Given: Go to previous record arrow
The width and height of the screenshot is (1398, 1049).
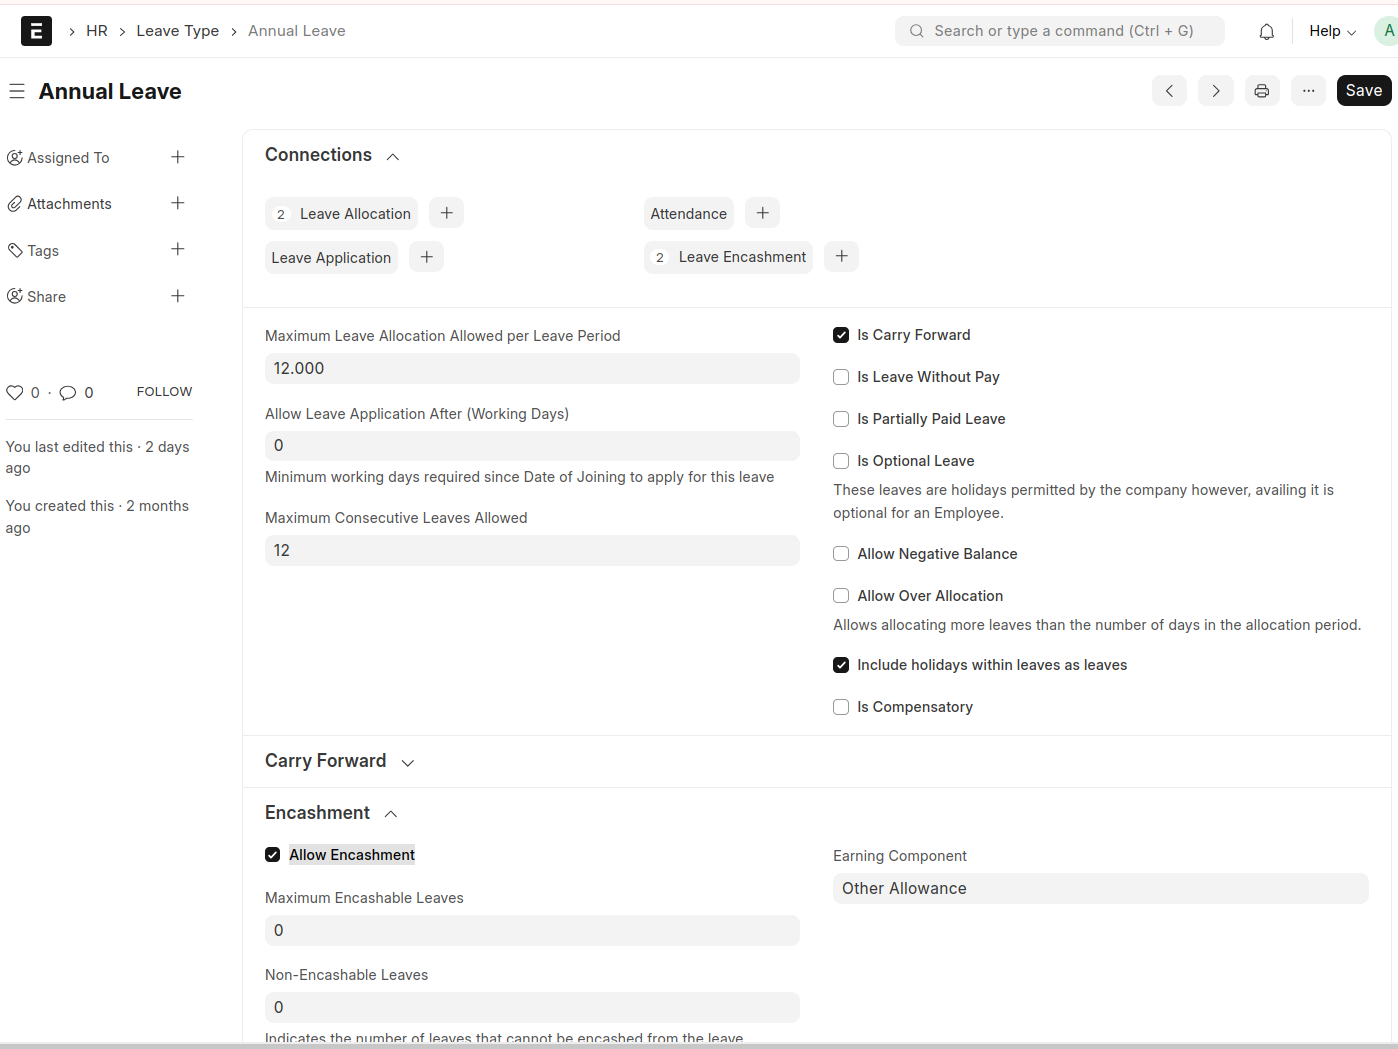Looking at the screenshot, I should (1169, 91).
